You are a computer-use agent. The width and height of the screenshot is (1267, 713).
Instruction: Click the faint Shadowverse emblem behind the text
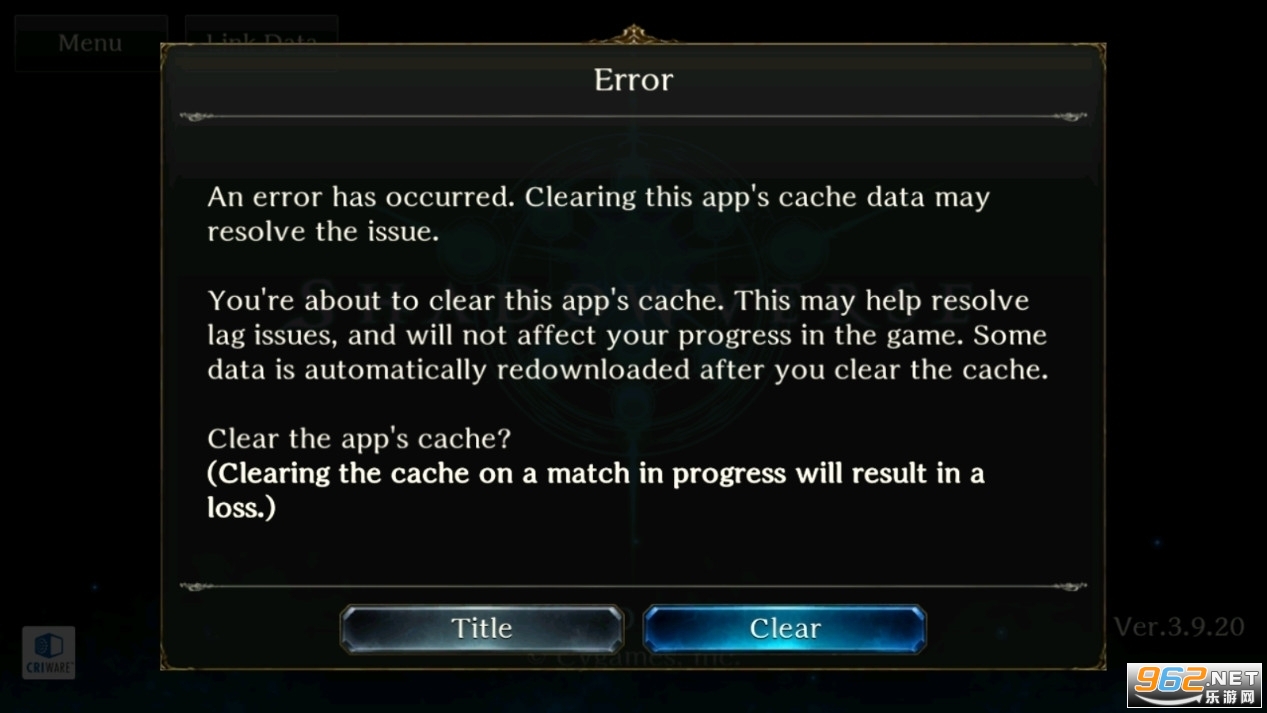point(633,290)
